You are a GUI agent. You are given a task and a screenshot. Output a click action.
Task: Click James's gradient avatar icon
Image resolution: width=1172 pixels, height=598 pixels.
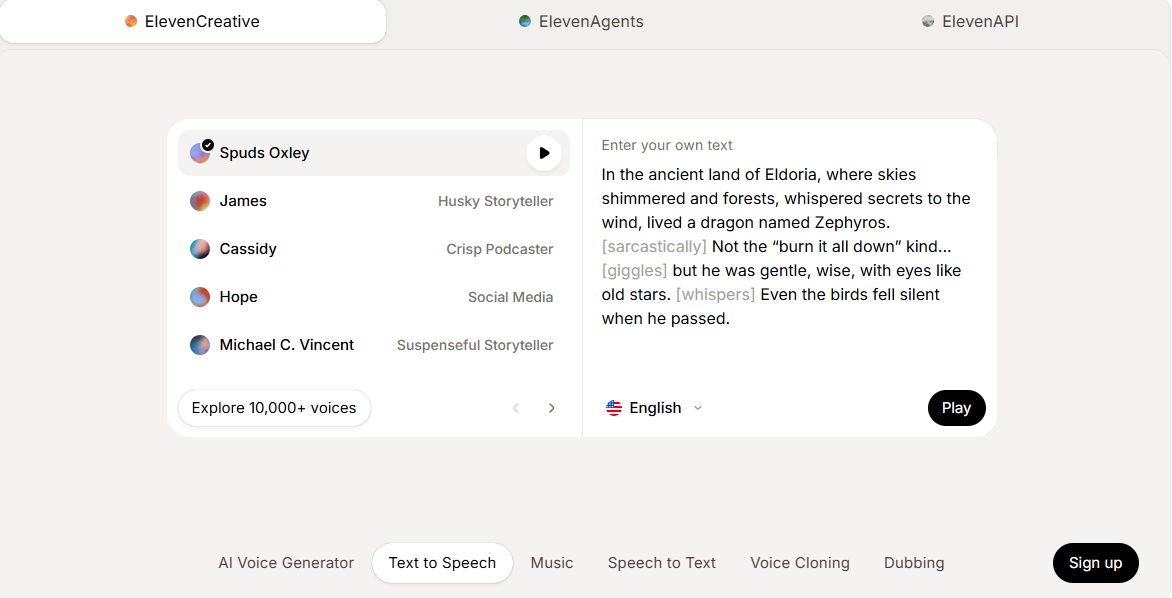click(200, 201)
